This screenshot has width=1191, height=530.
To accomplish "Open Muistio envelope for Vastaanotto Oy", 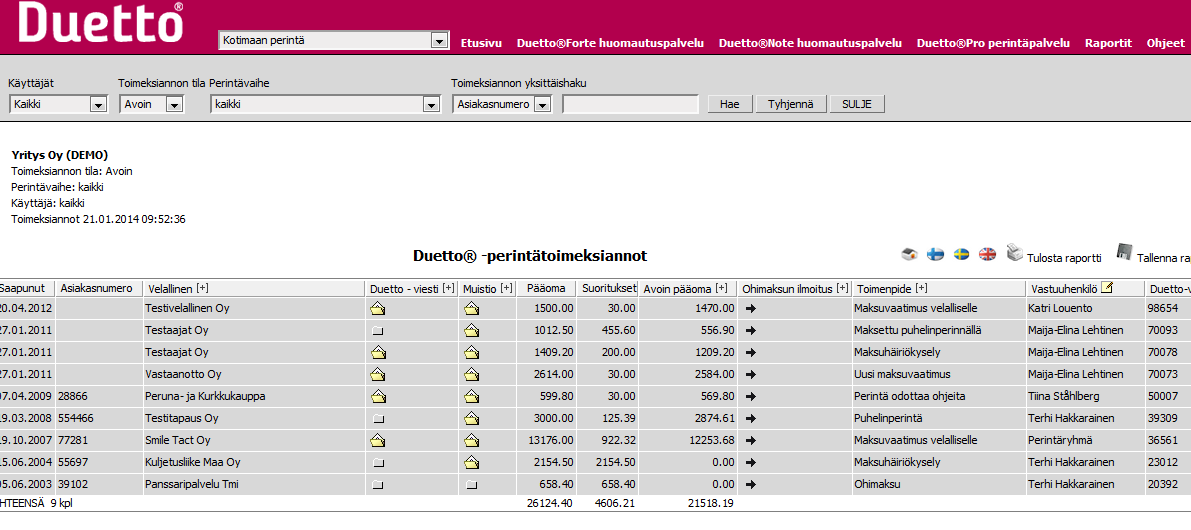I will coord(472,374).
